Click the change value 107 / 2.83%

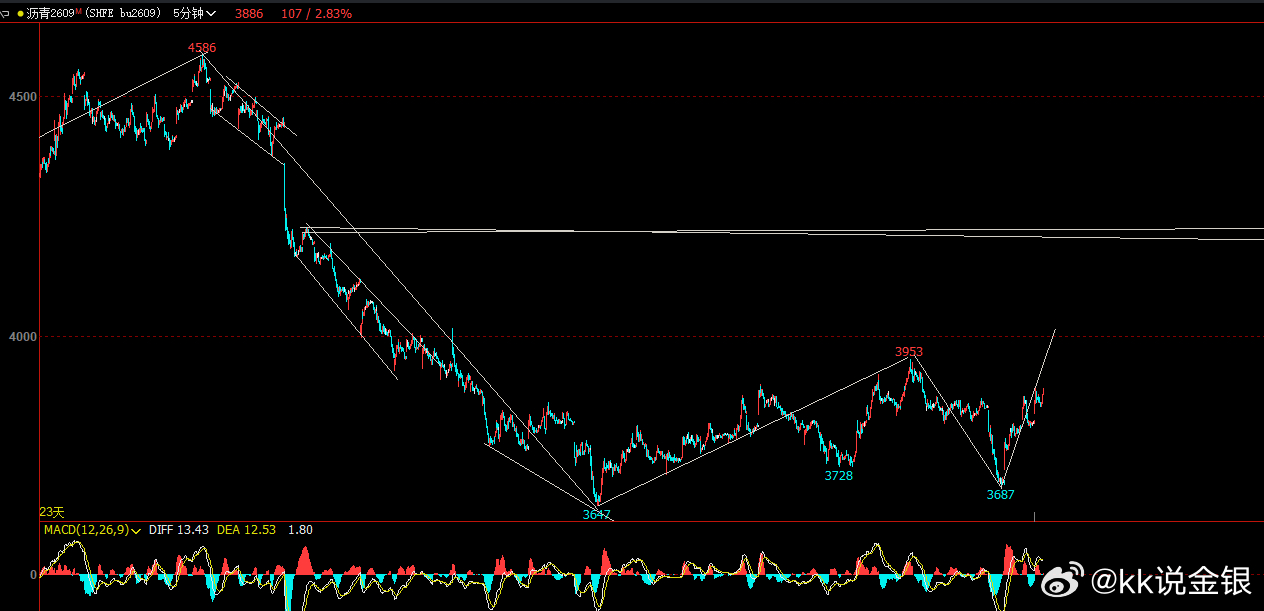click(316, 14)
